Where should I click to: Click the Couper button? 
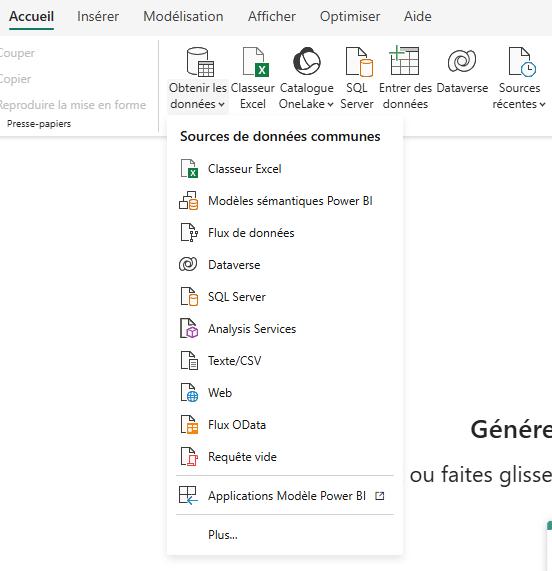17,53
